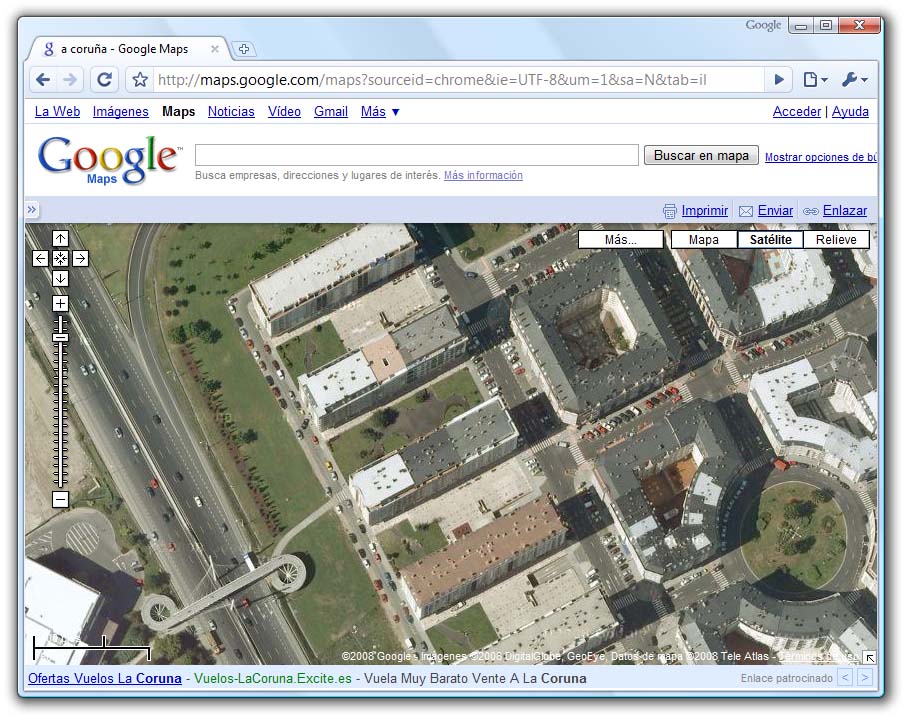Expand the left side panel chevron
Viewport: 903px width, 717px height.
pos(32,210)
